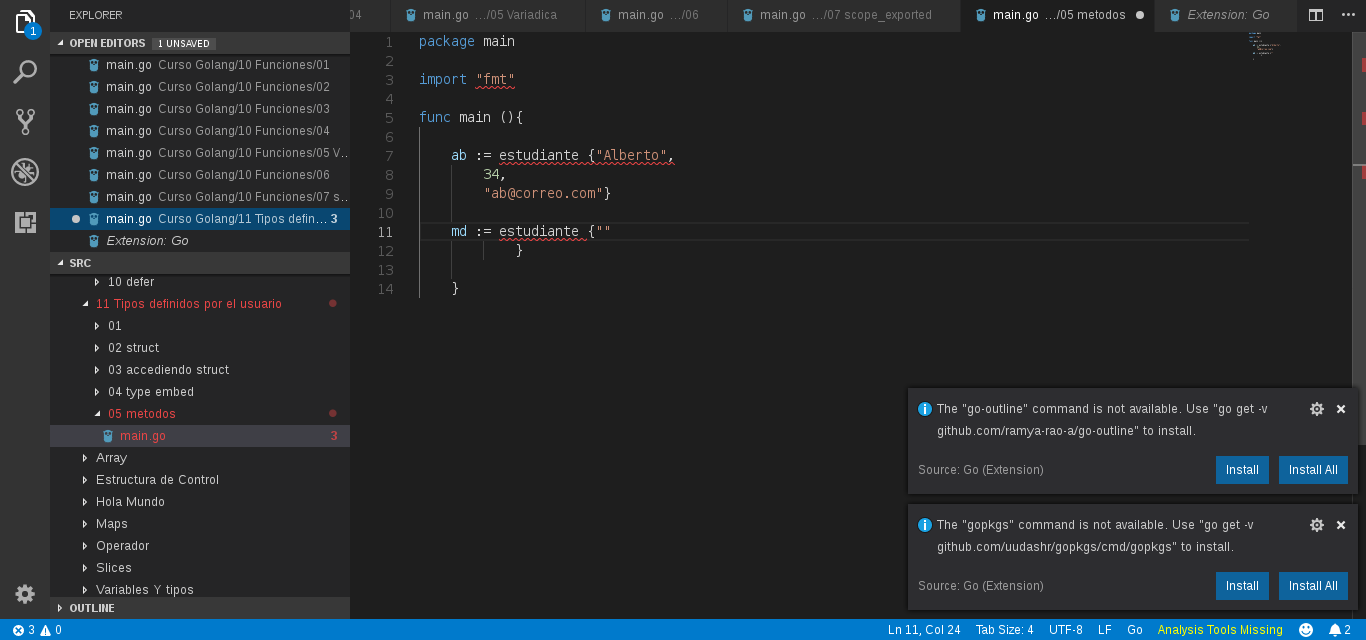Collapse 11 Tipos definidos por el usuario folder
The image size is (1366, 640).
pyautogui.click(x=85, y=304)
